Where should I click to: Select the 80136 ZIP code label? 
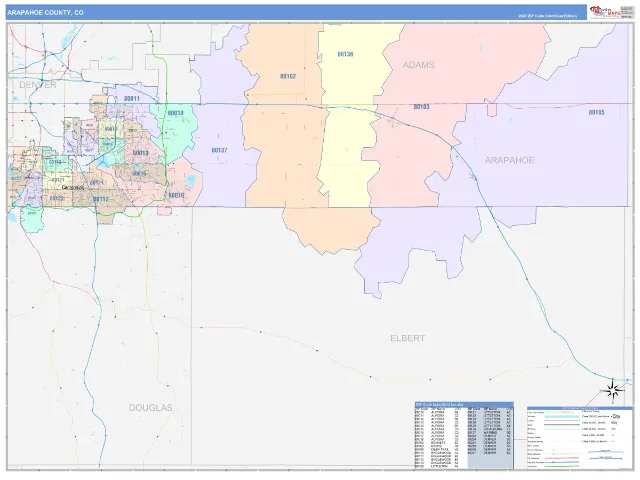click(x=345, y=54)
